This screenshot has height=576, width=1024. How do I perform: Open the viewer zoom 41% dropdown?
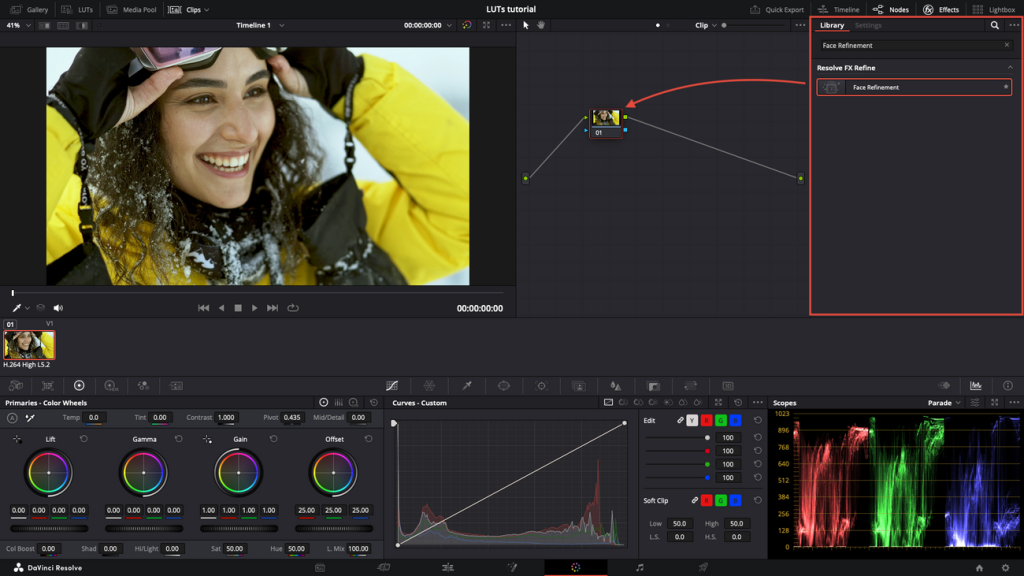click(x=18, y=25)
